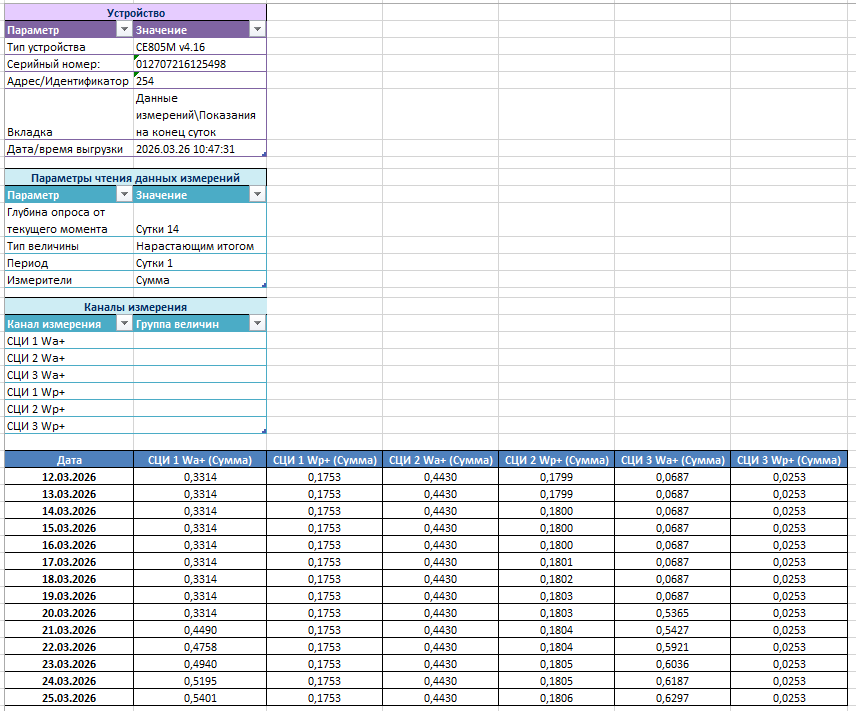This screenshot has width=856, height=711.
Task: Select the СЦИ 3 Wp+ (Сумма) column header
Action: 788,460
